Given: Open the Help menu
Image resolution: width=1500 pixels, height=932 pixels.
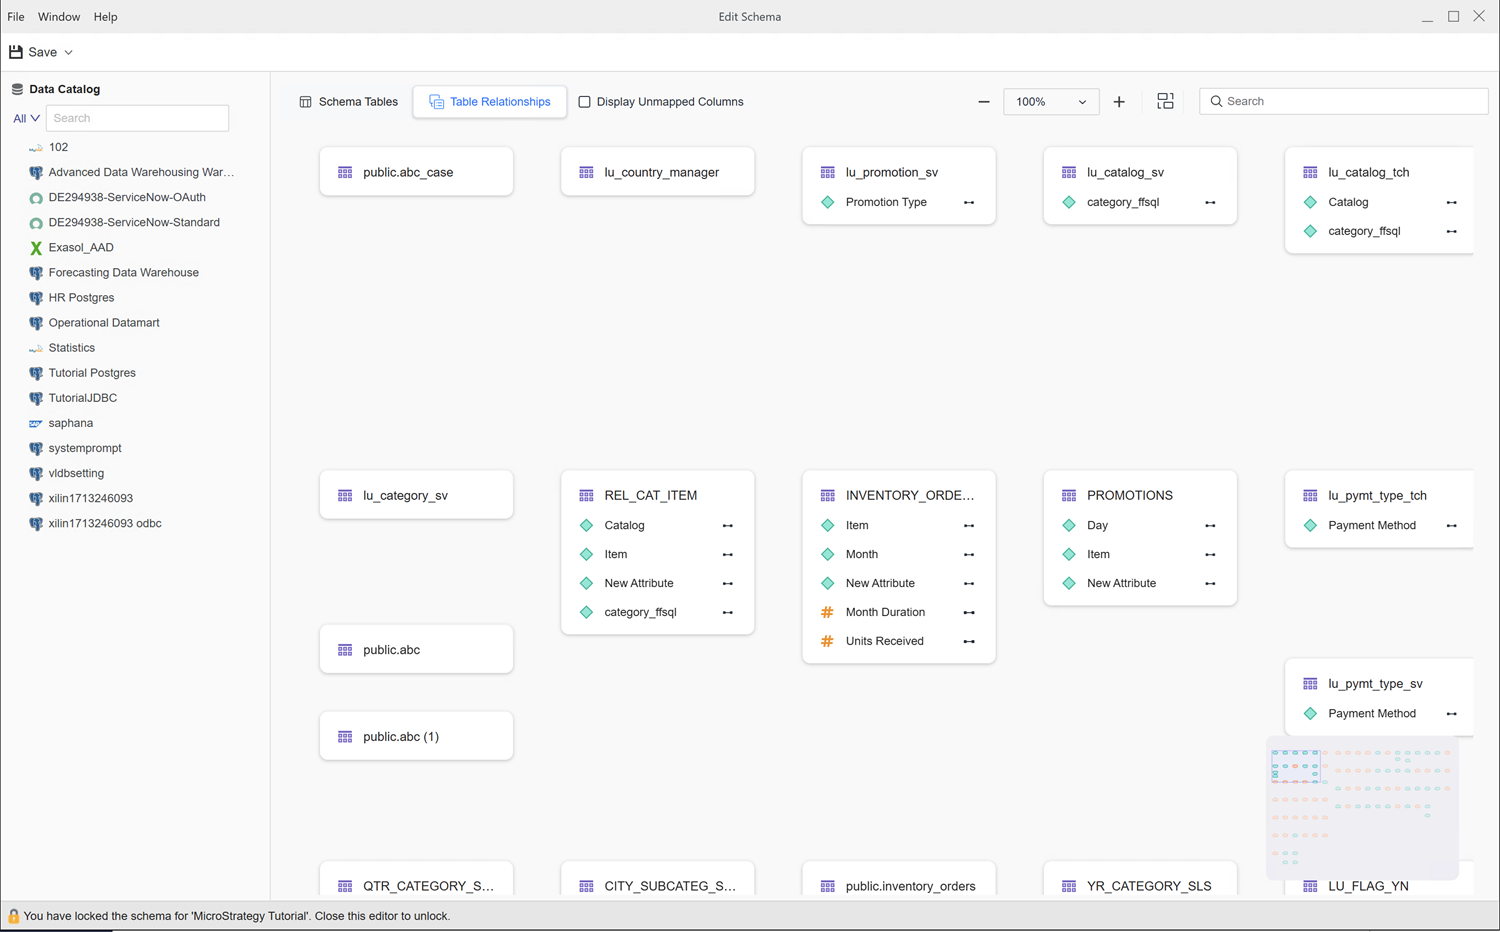Looking at the screenshot, I should [105, 17].
